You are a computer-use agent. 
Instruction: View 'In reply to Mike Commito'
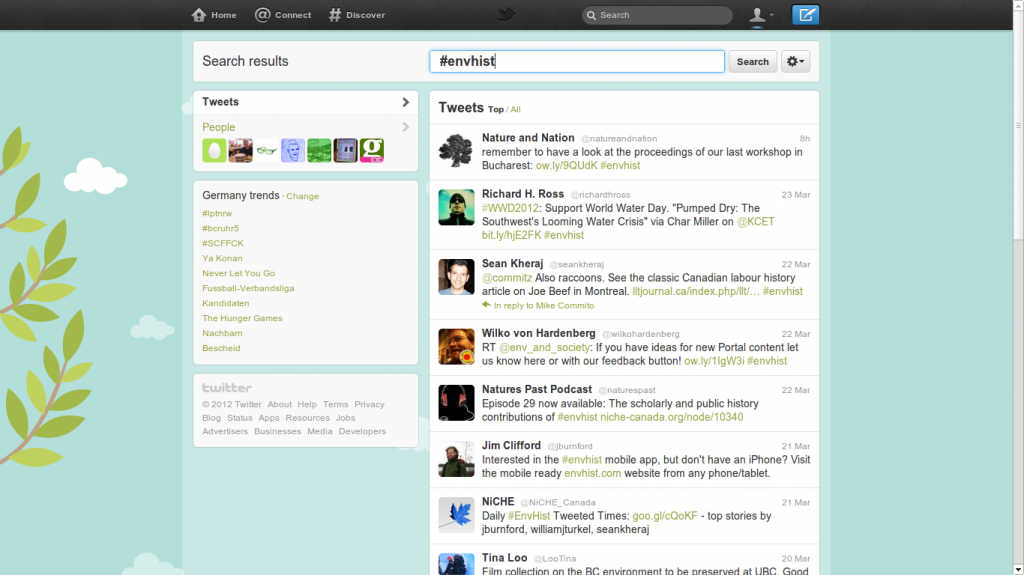538,305
